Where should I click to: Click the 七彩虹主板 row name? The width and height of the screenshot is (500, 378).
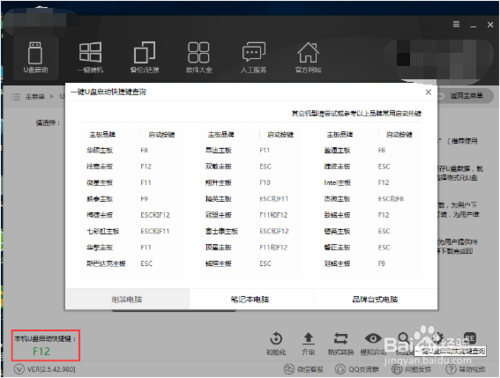click(x=103, y=231)
